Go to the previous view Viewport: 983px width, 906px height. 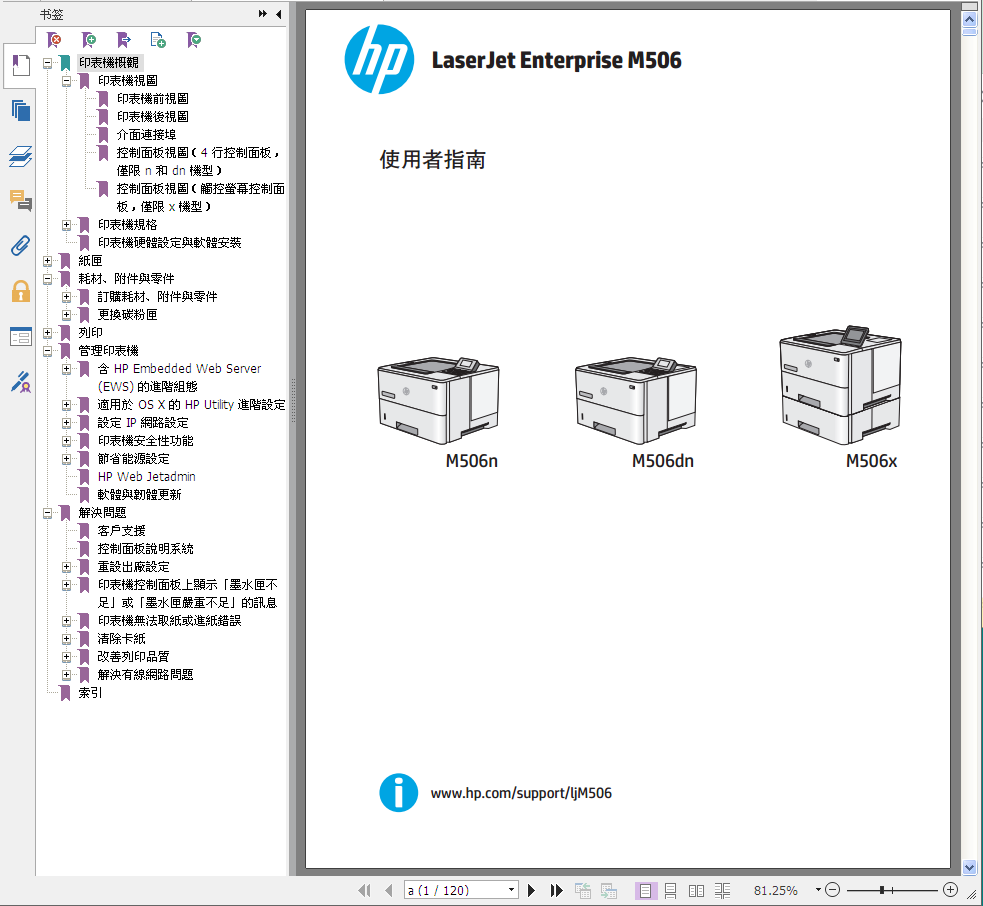pyautogui.click(x=583, y=890)
